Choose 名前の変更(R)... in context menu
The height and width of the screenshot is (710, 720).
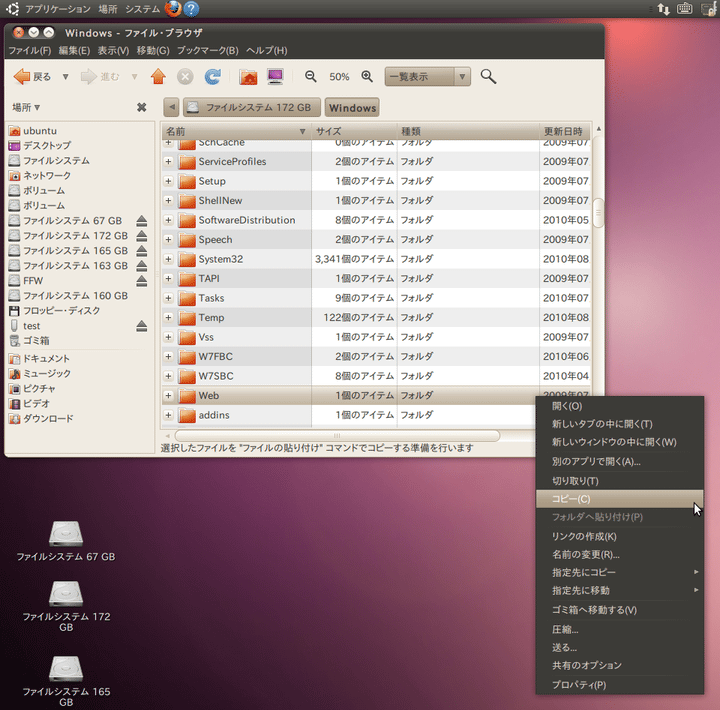(x=619, y=555)
